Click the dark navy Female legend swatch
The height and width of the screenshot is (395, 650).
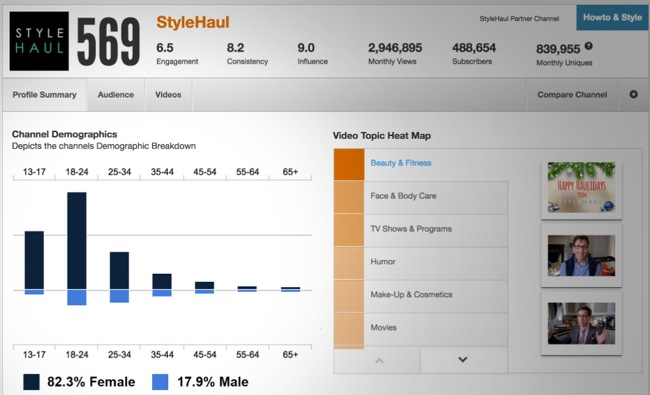[32, 382]
